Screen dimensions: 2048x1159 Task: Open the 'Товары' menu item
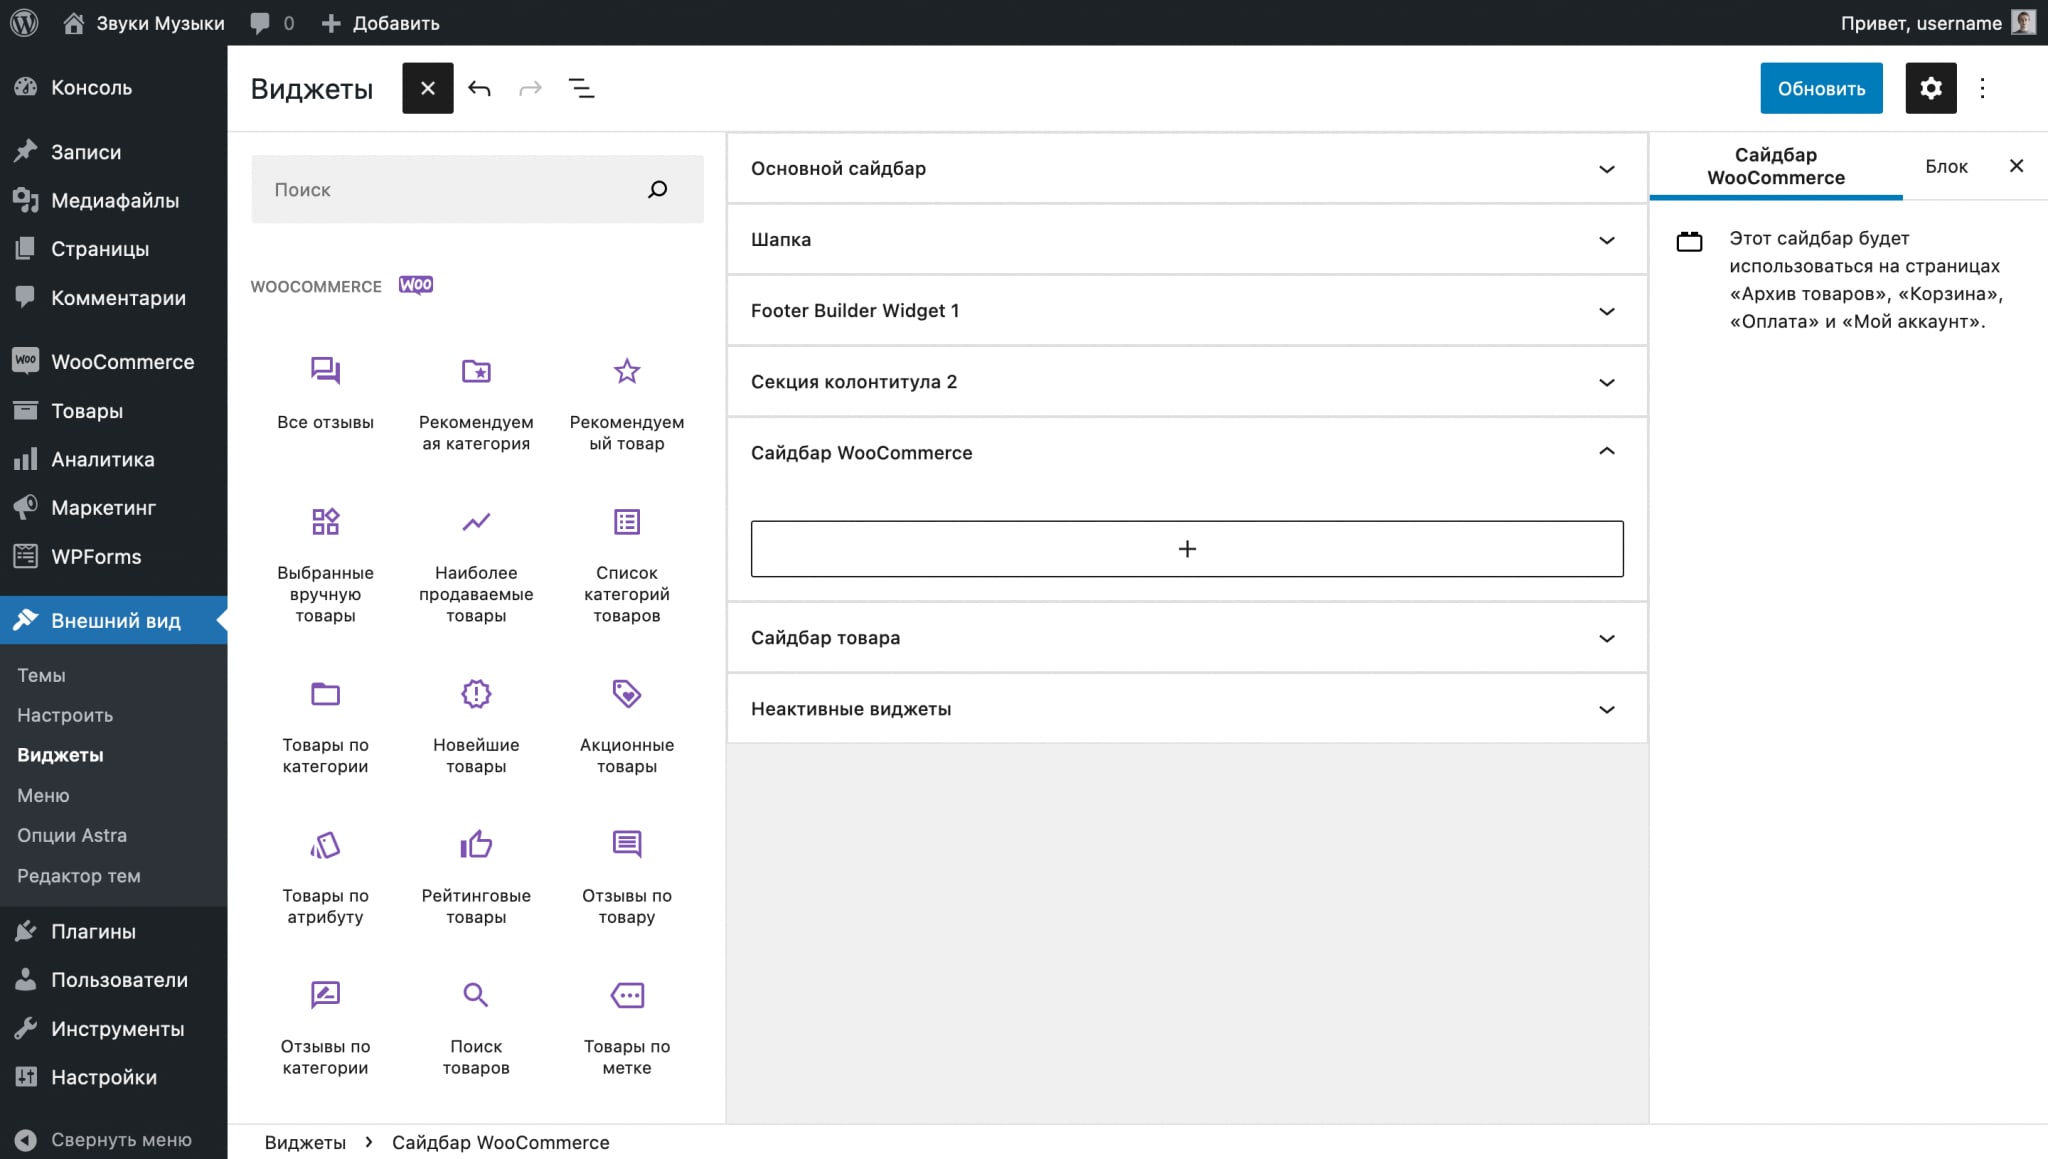(x=113, y=410)
